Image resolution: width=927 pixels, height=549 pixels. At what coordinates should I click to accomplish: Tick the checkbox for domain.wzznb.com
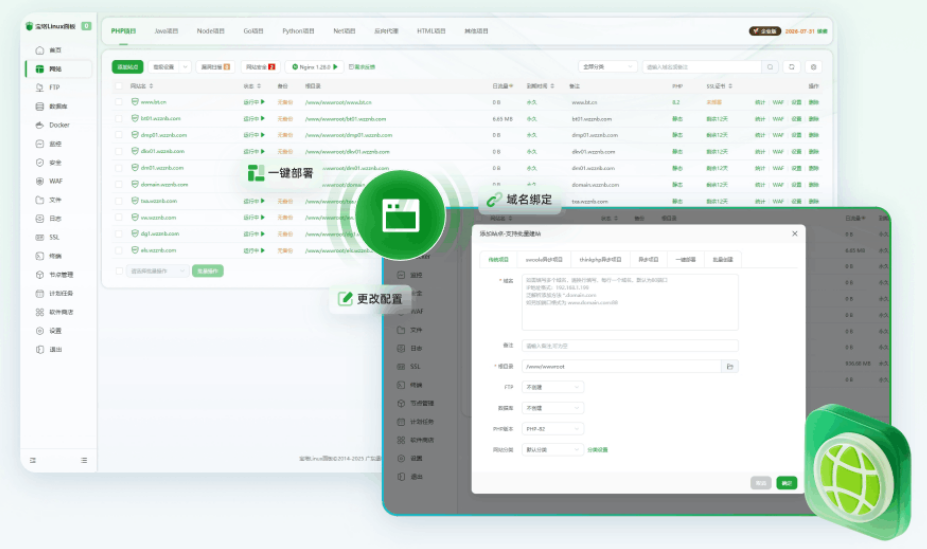point(119,184)
